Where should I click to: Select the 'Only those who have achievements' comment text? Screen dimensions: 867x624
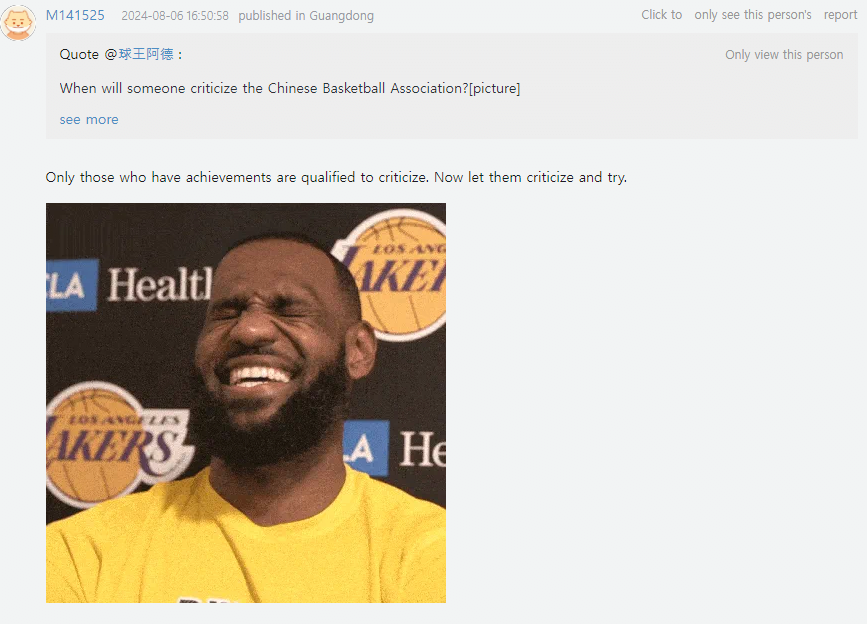336,177
